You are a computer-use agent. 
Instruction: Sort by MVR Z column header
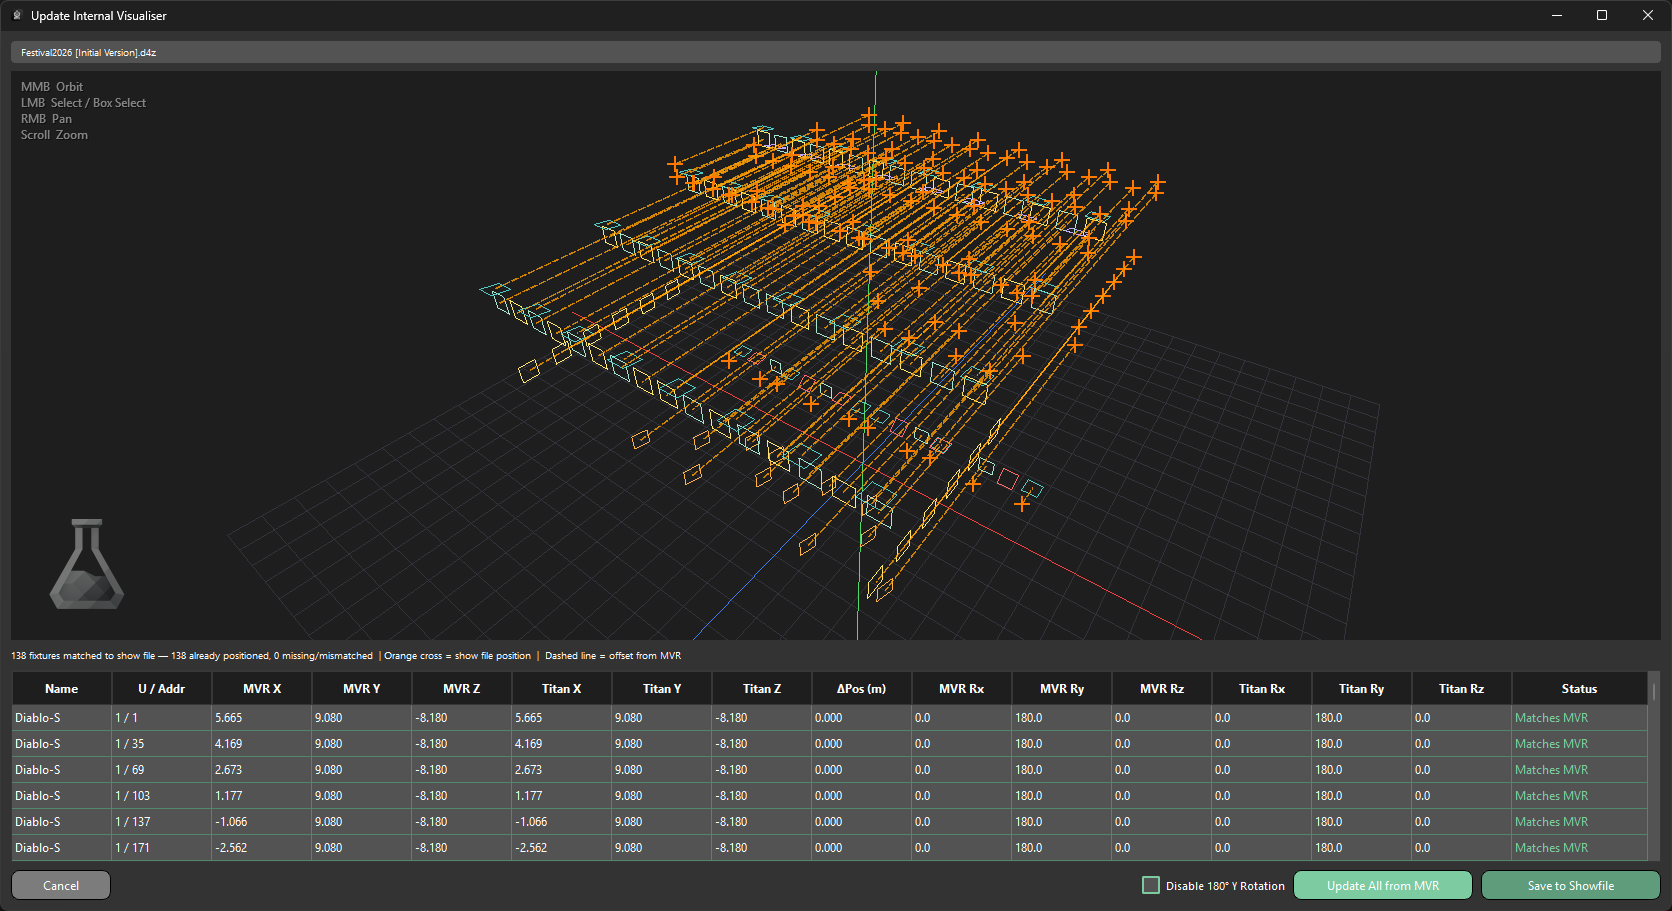coord(462,688)
